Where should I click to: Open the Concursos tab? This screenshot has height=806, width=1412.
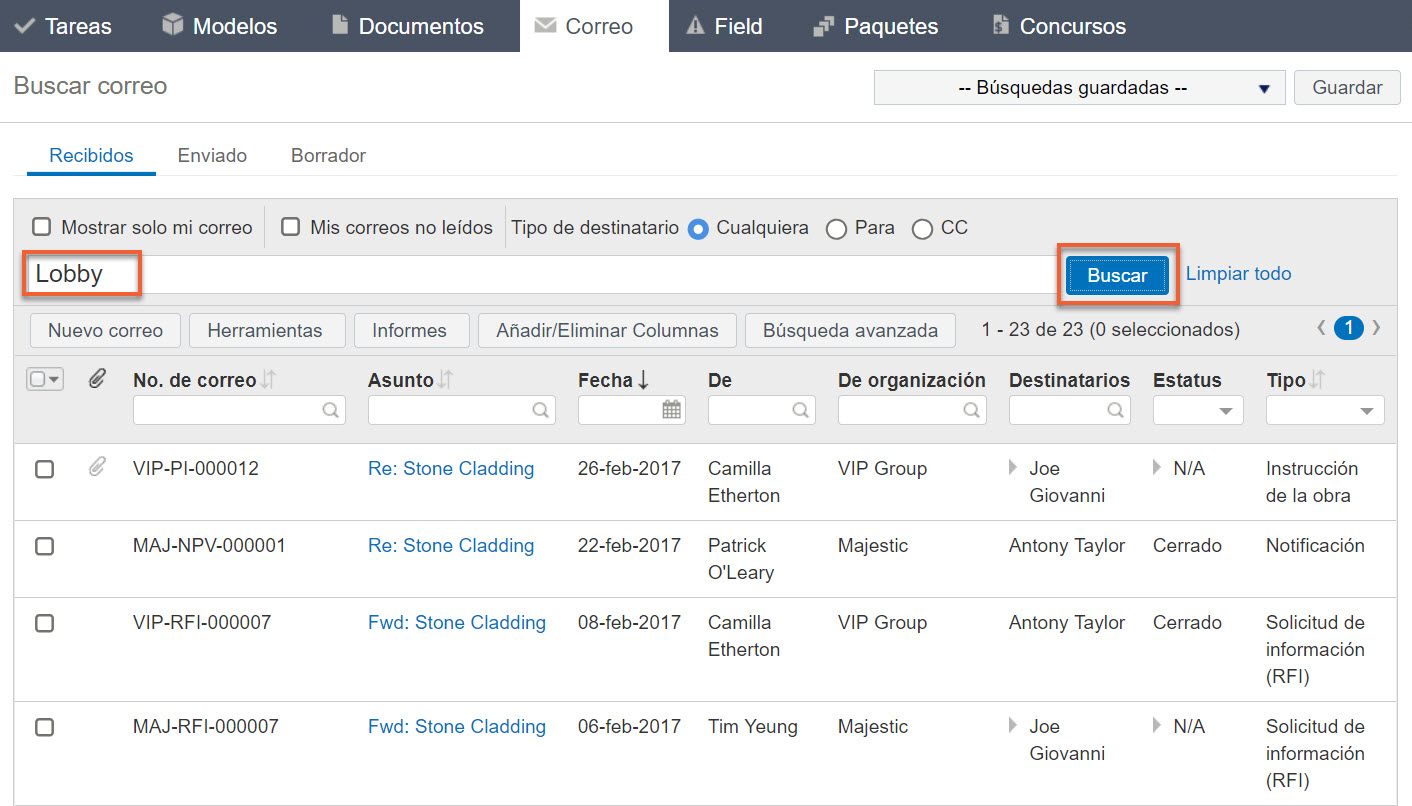click(1059, 26)
